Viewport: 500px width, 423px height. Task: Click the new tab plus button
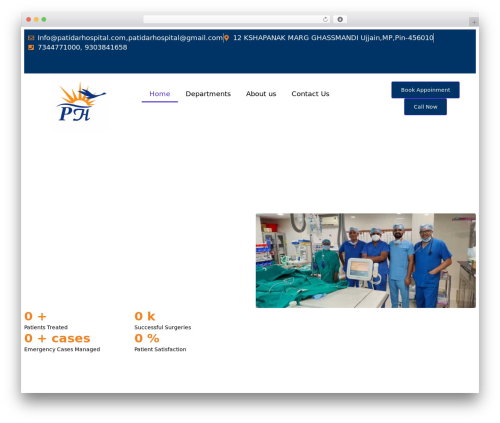[x=474, y=22]
